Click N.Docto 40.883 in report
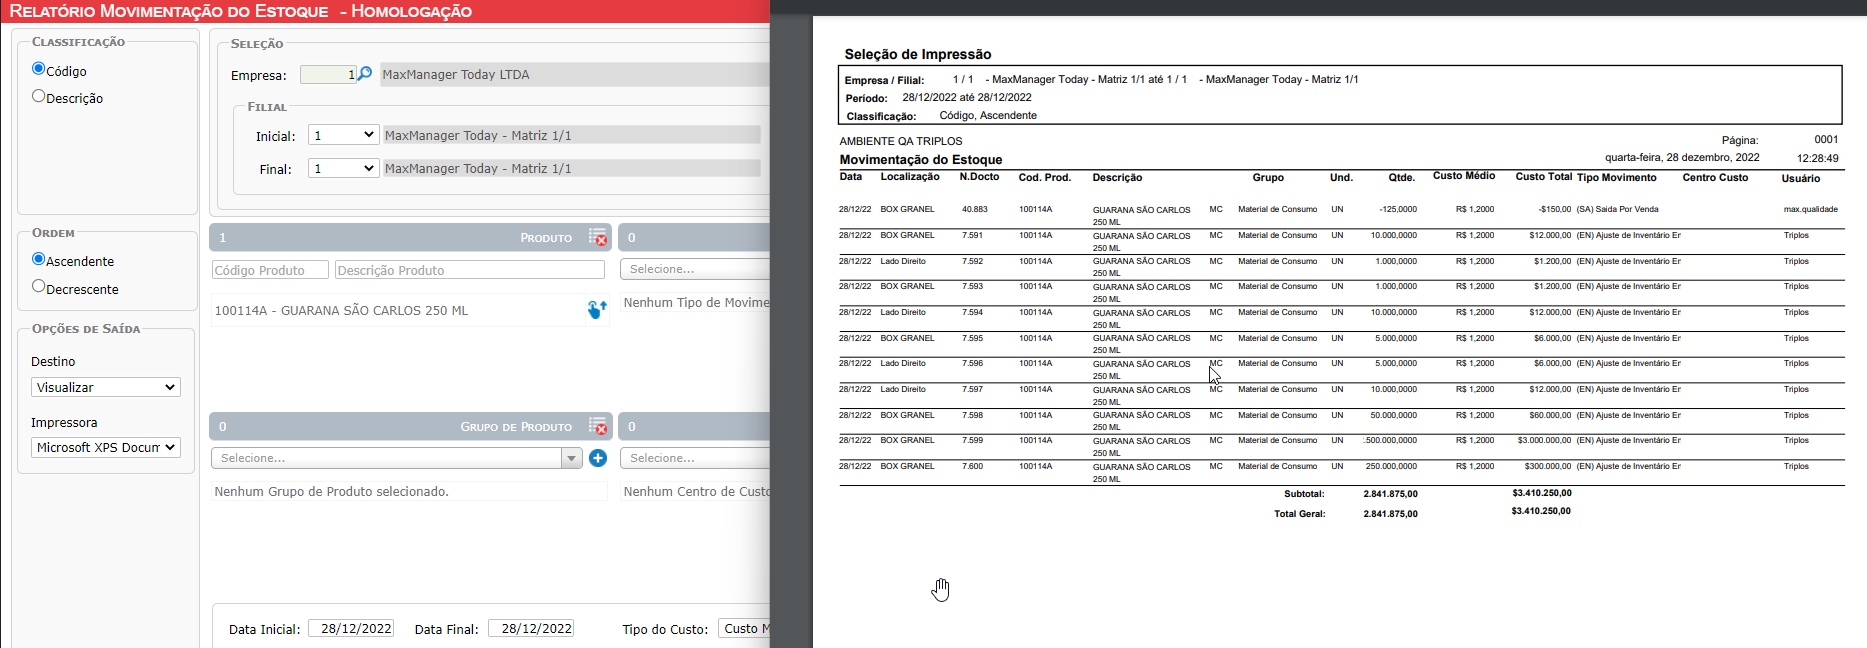This screenshot has width=1867, height=648. pos(975,210)
